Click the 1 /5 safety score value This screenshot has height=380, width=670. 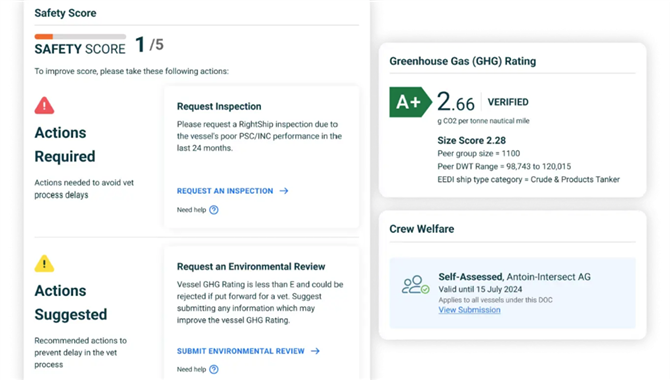[x=149, y=44]
